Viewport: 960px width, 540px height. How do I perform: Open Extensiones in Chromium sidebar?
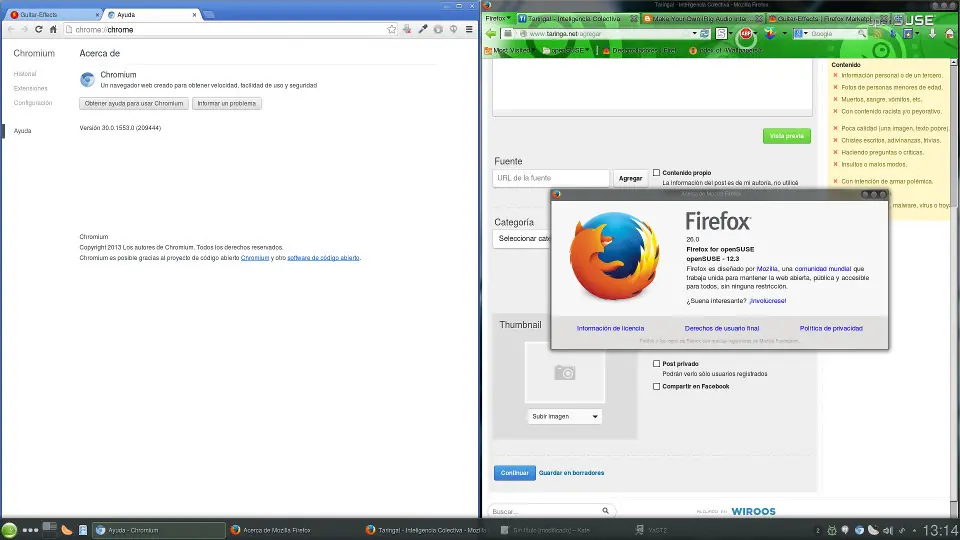pyautogui.click(x=31, y=88)
